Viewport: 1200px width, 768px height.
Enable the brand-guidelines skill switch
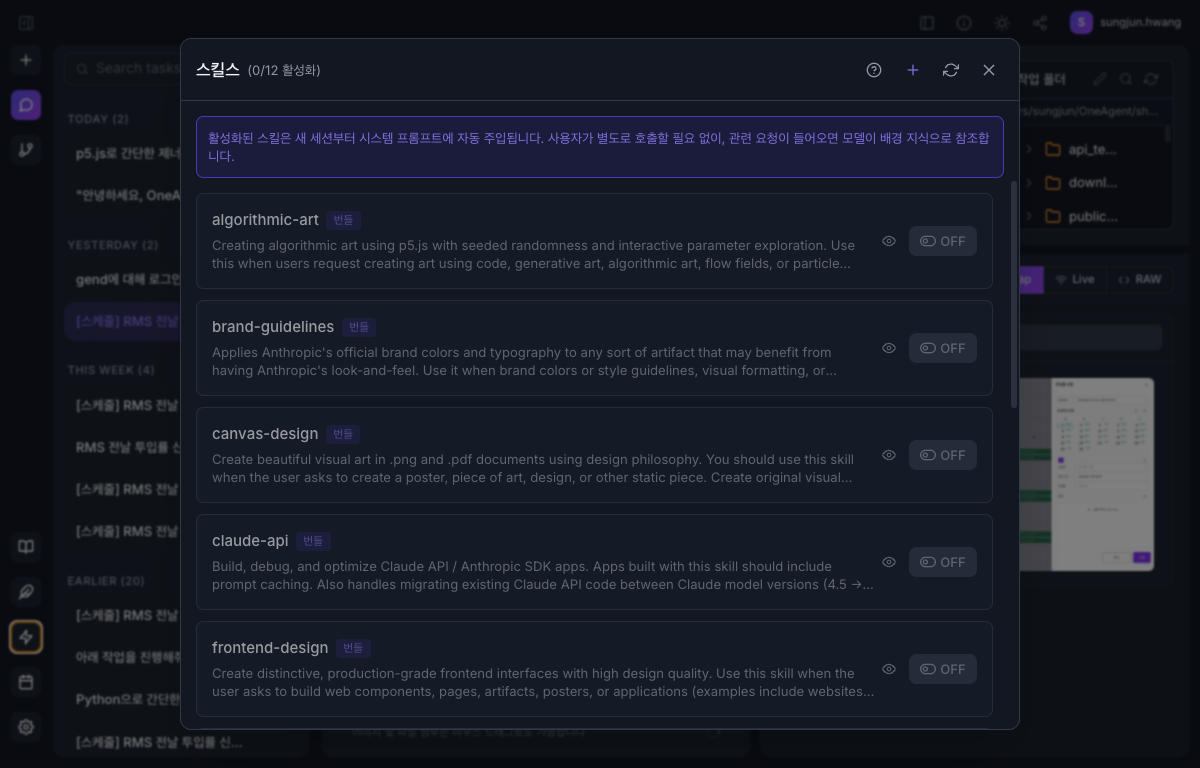(943, 348)
